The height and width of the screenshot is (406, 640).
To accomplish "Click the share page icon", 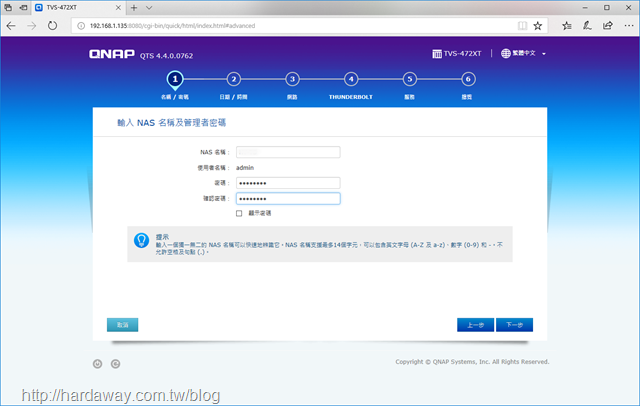I will pyautogui.click(x=608, y=26).
